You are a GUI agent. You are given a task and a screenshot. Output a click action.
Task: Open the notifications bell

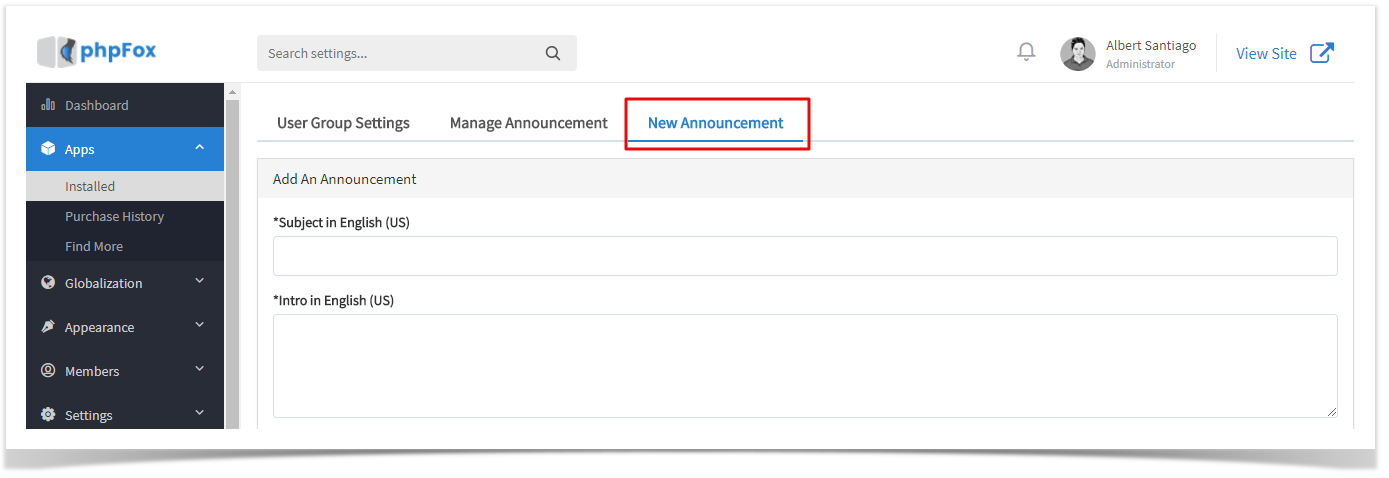pos(1026,52)
